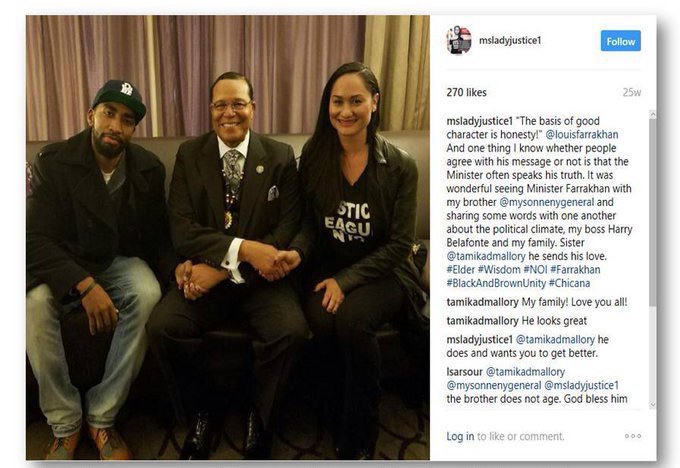The width and height of the screenshot is (680, 468).
Task: Open @mysonnenygeneral mention in the caption
Action: 546,202
